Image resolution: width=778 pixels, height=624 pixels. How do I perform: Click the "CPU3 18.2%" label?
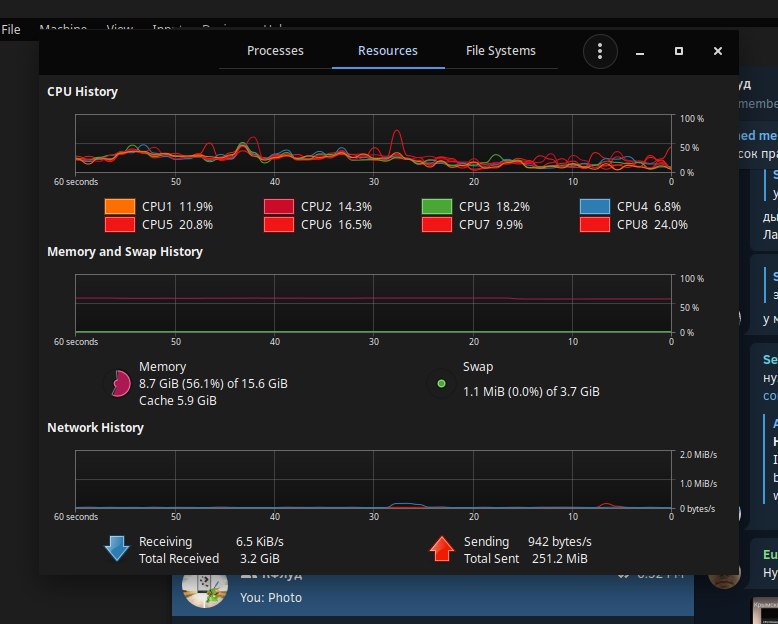pyautogui.click(x=494, y=206)
